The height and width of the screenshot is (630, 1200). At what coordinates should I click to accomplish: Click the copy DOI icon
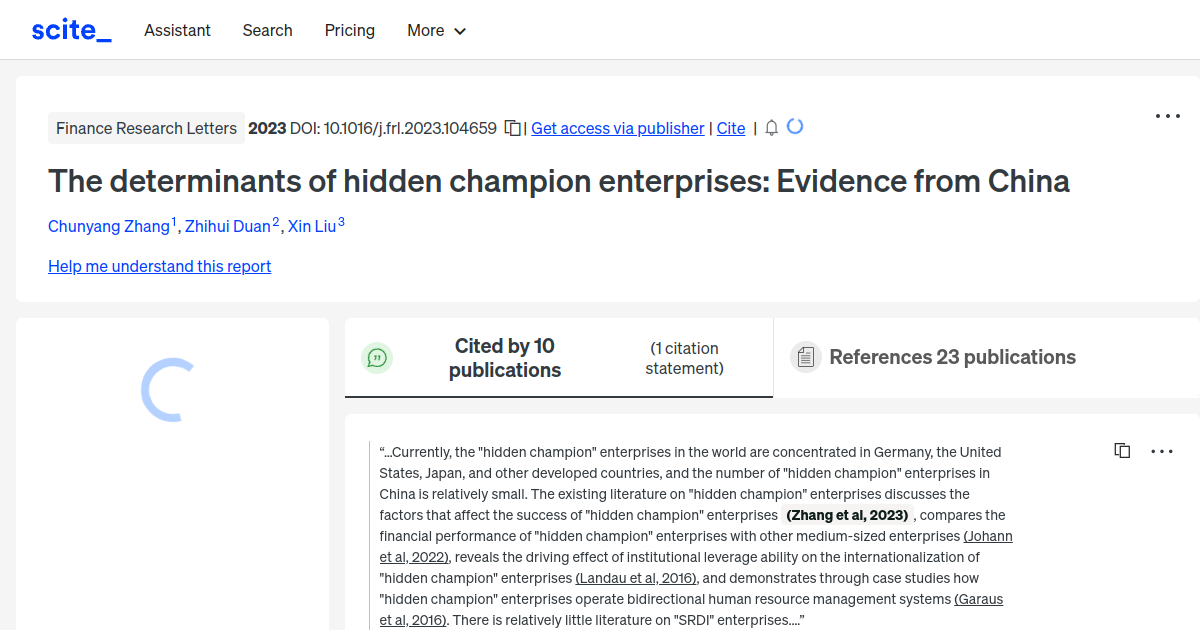pos(511,128)
